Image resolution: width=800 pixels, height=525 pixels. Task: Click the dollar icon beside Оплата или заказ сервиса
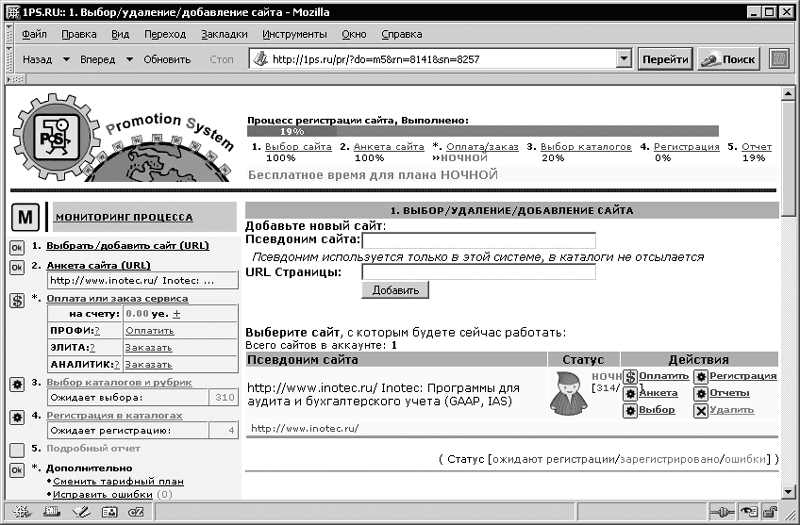17,301
